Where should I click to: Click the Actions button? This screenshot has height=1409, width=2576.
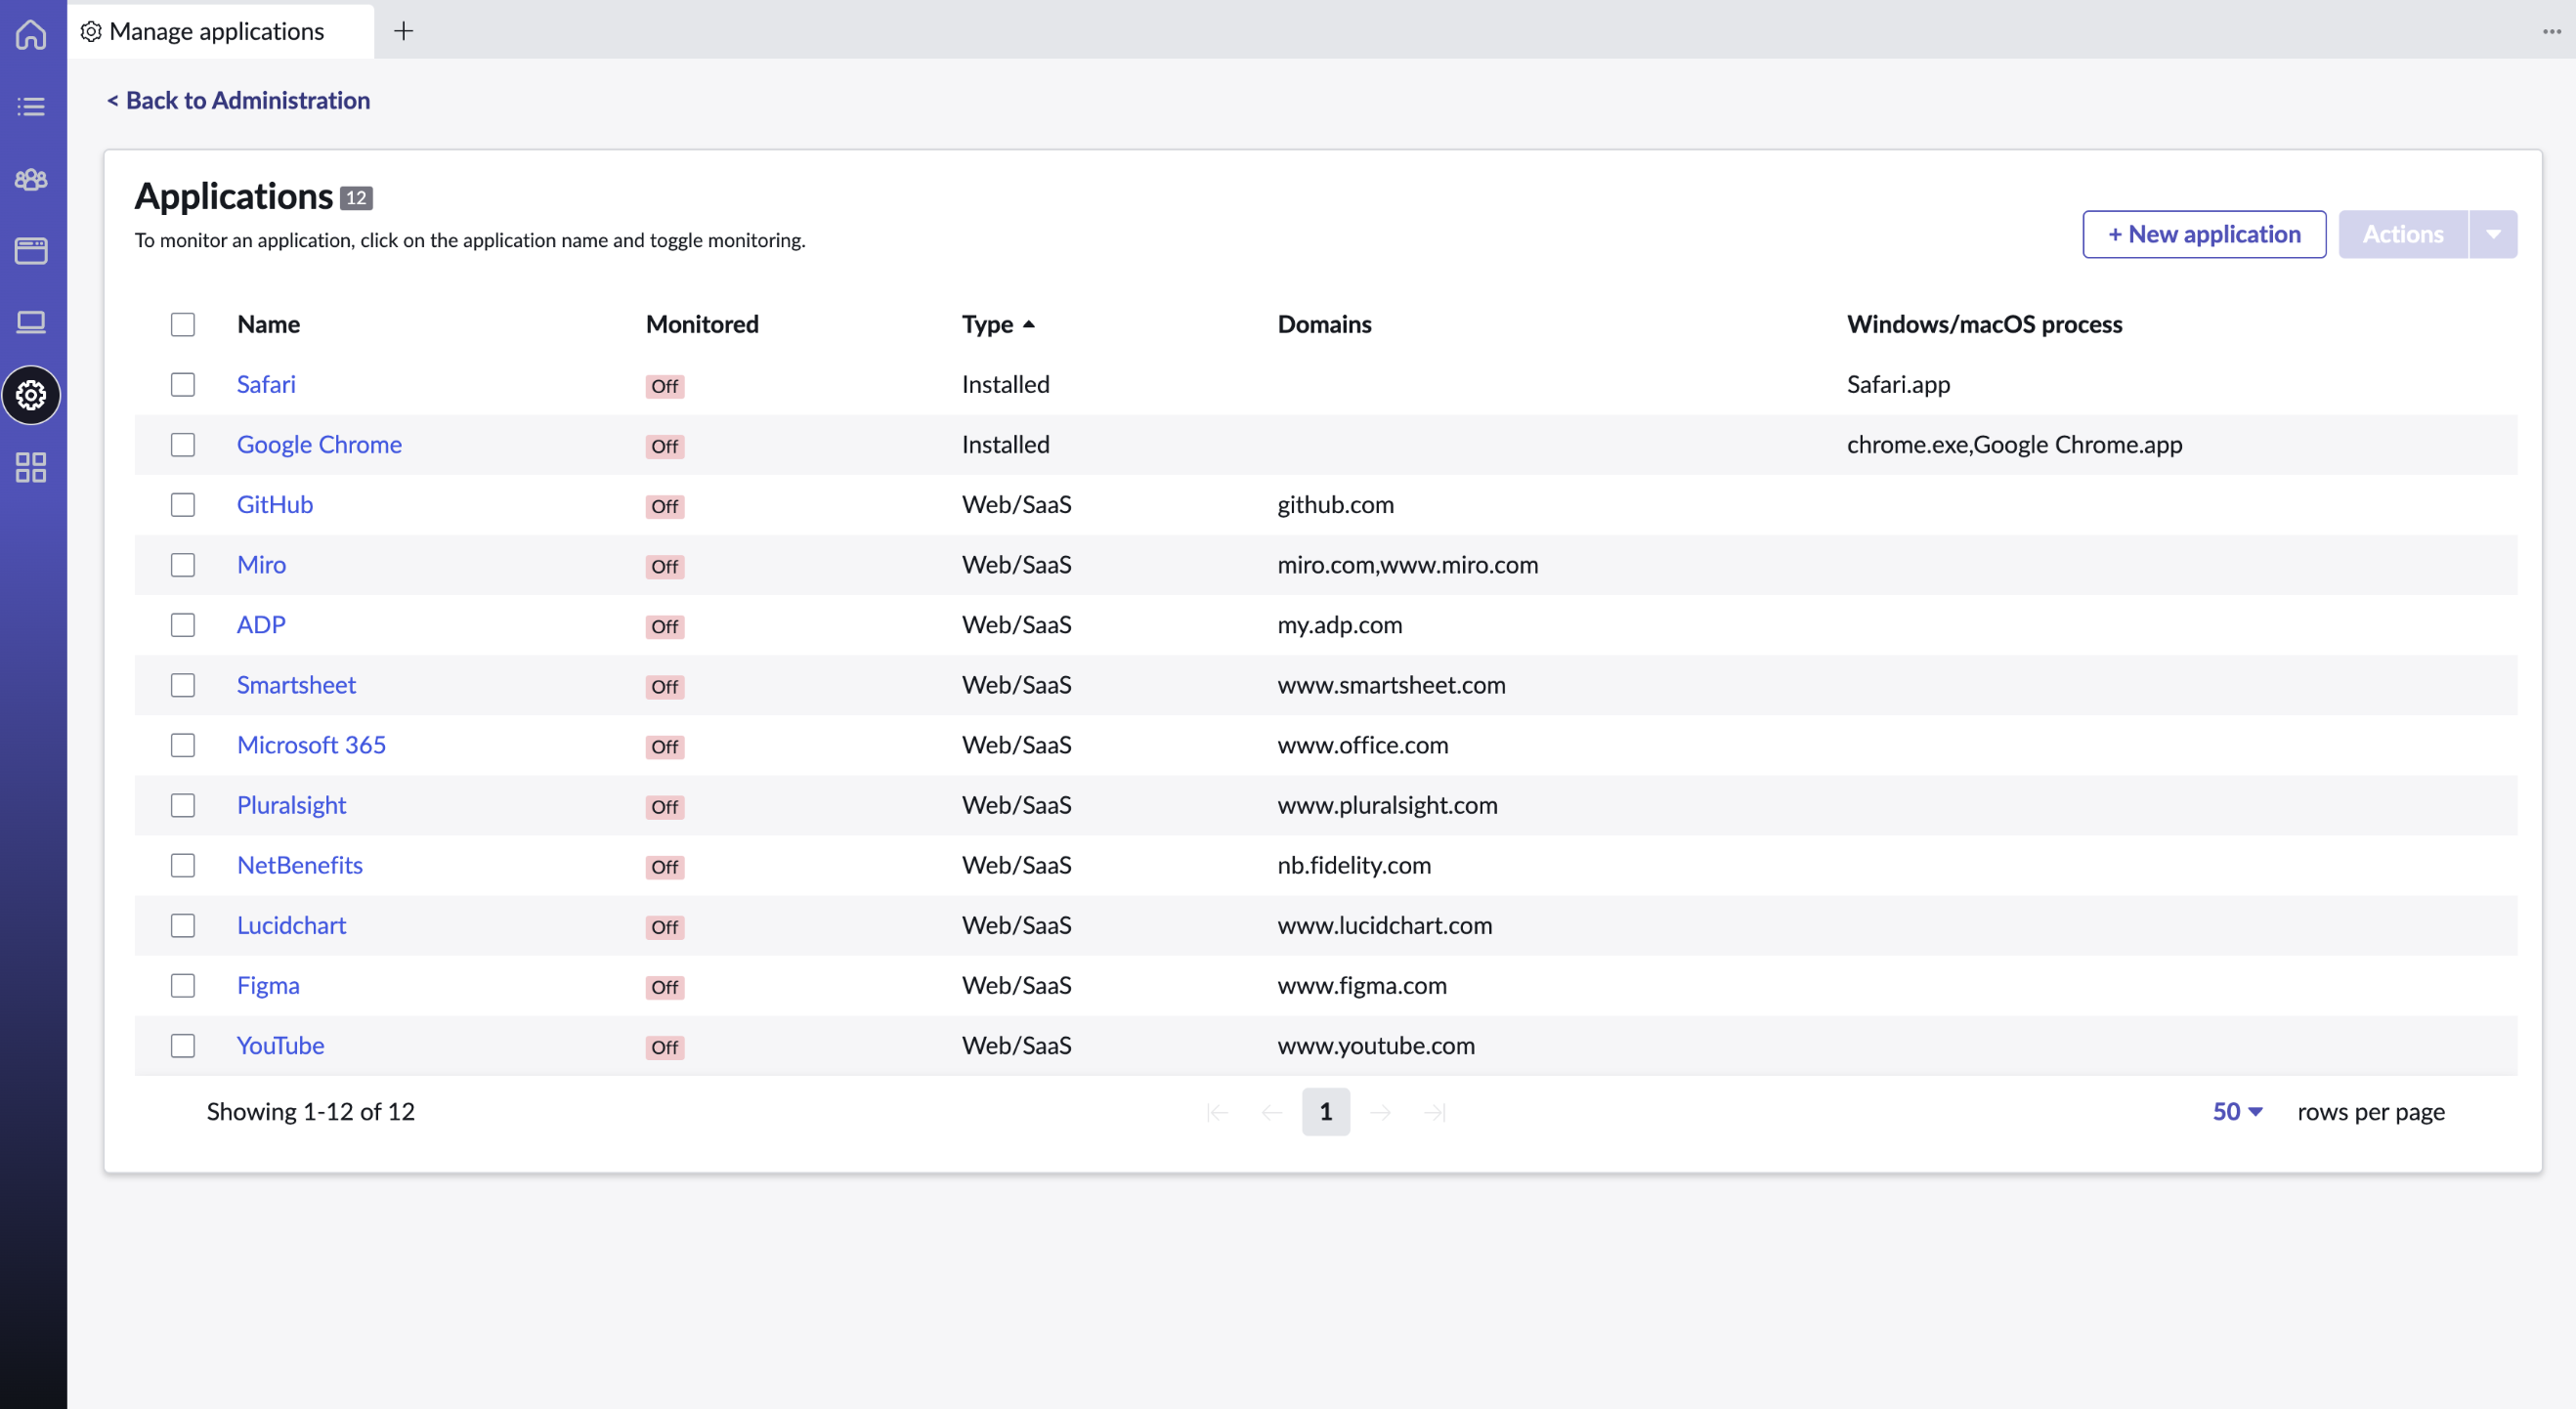(x=2403, y=234)
